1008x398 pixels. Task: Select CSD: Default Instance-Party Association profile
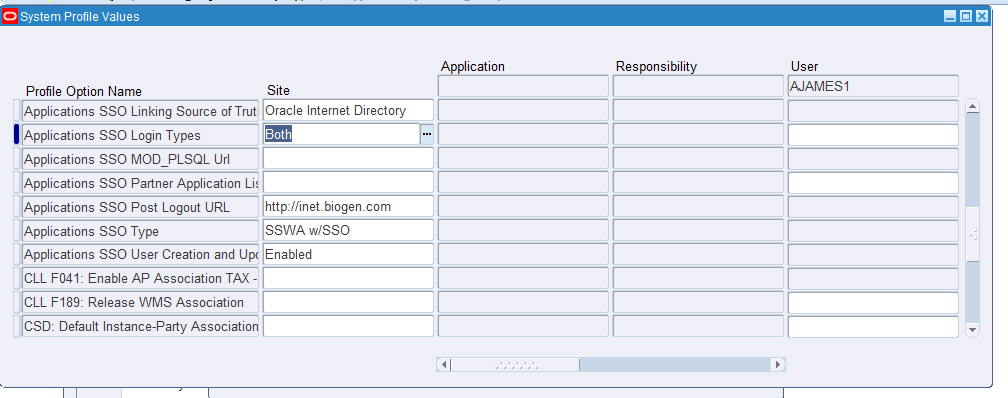[x=140, y=326]
